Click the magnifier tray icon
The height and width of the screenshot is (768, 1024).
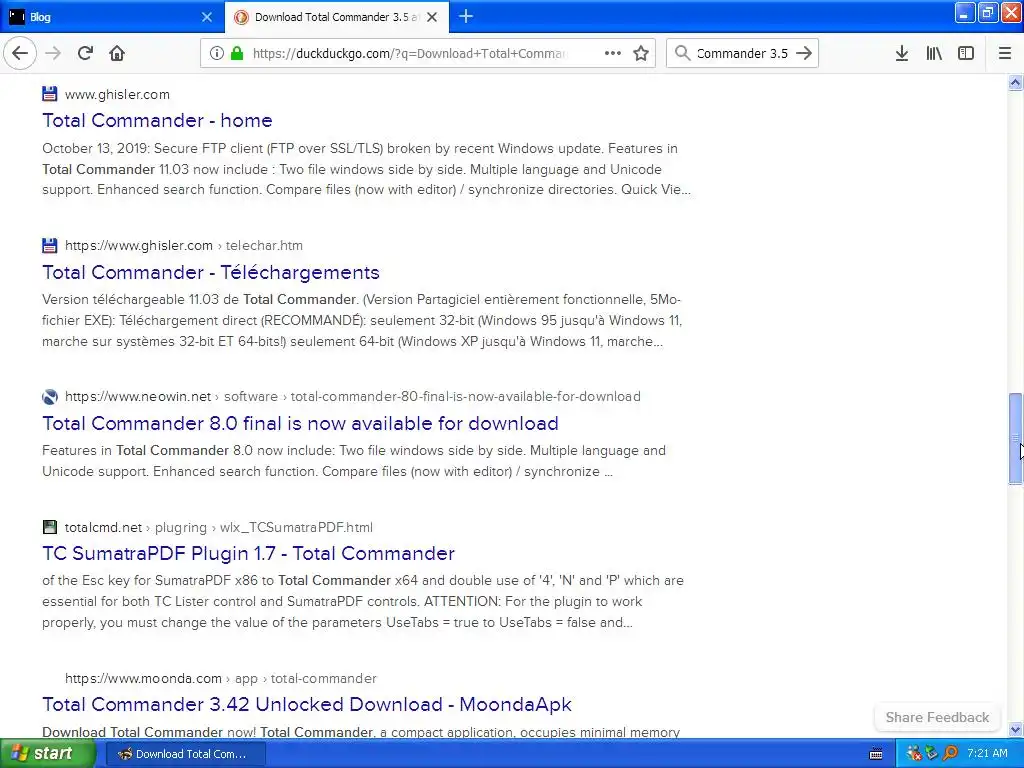tap(950, 754)
